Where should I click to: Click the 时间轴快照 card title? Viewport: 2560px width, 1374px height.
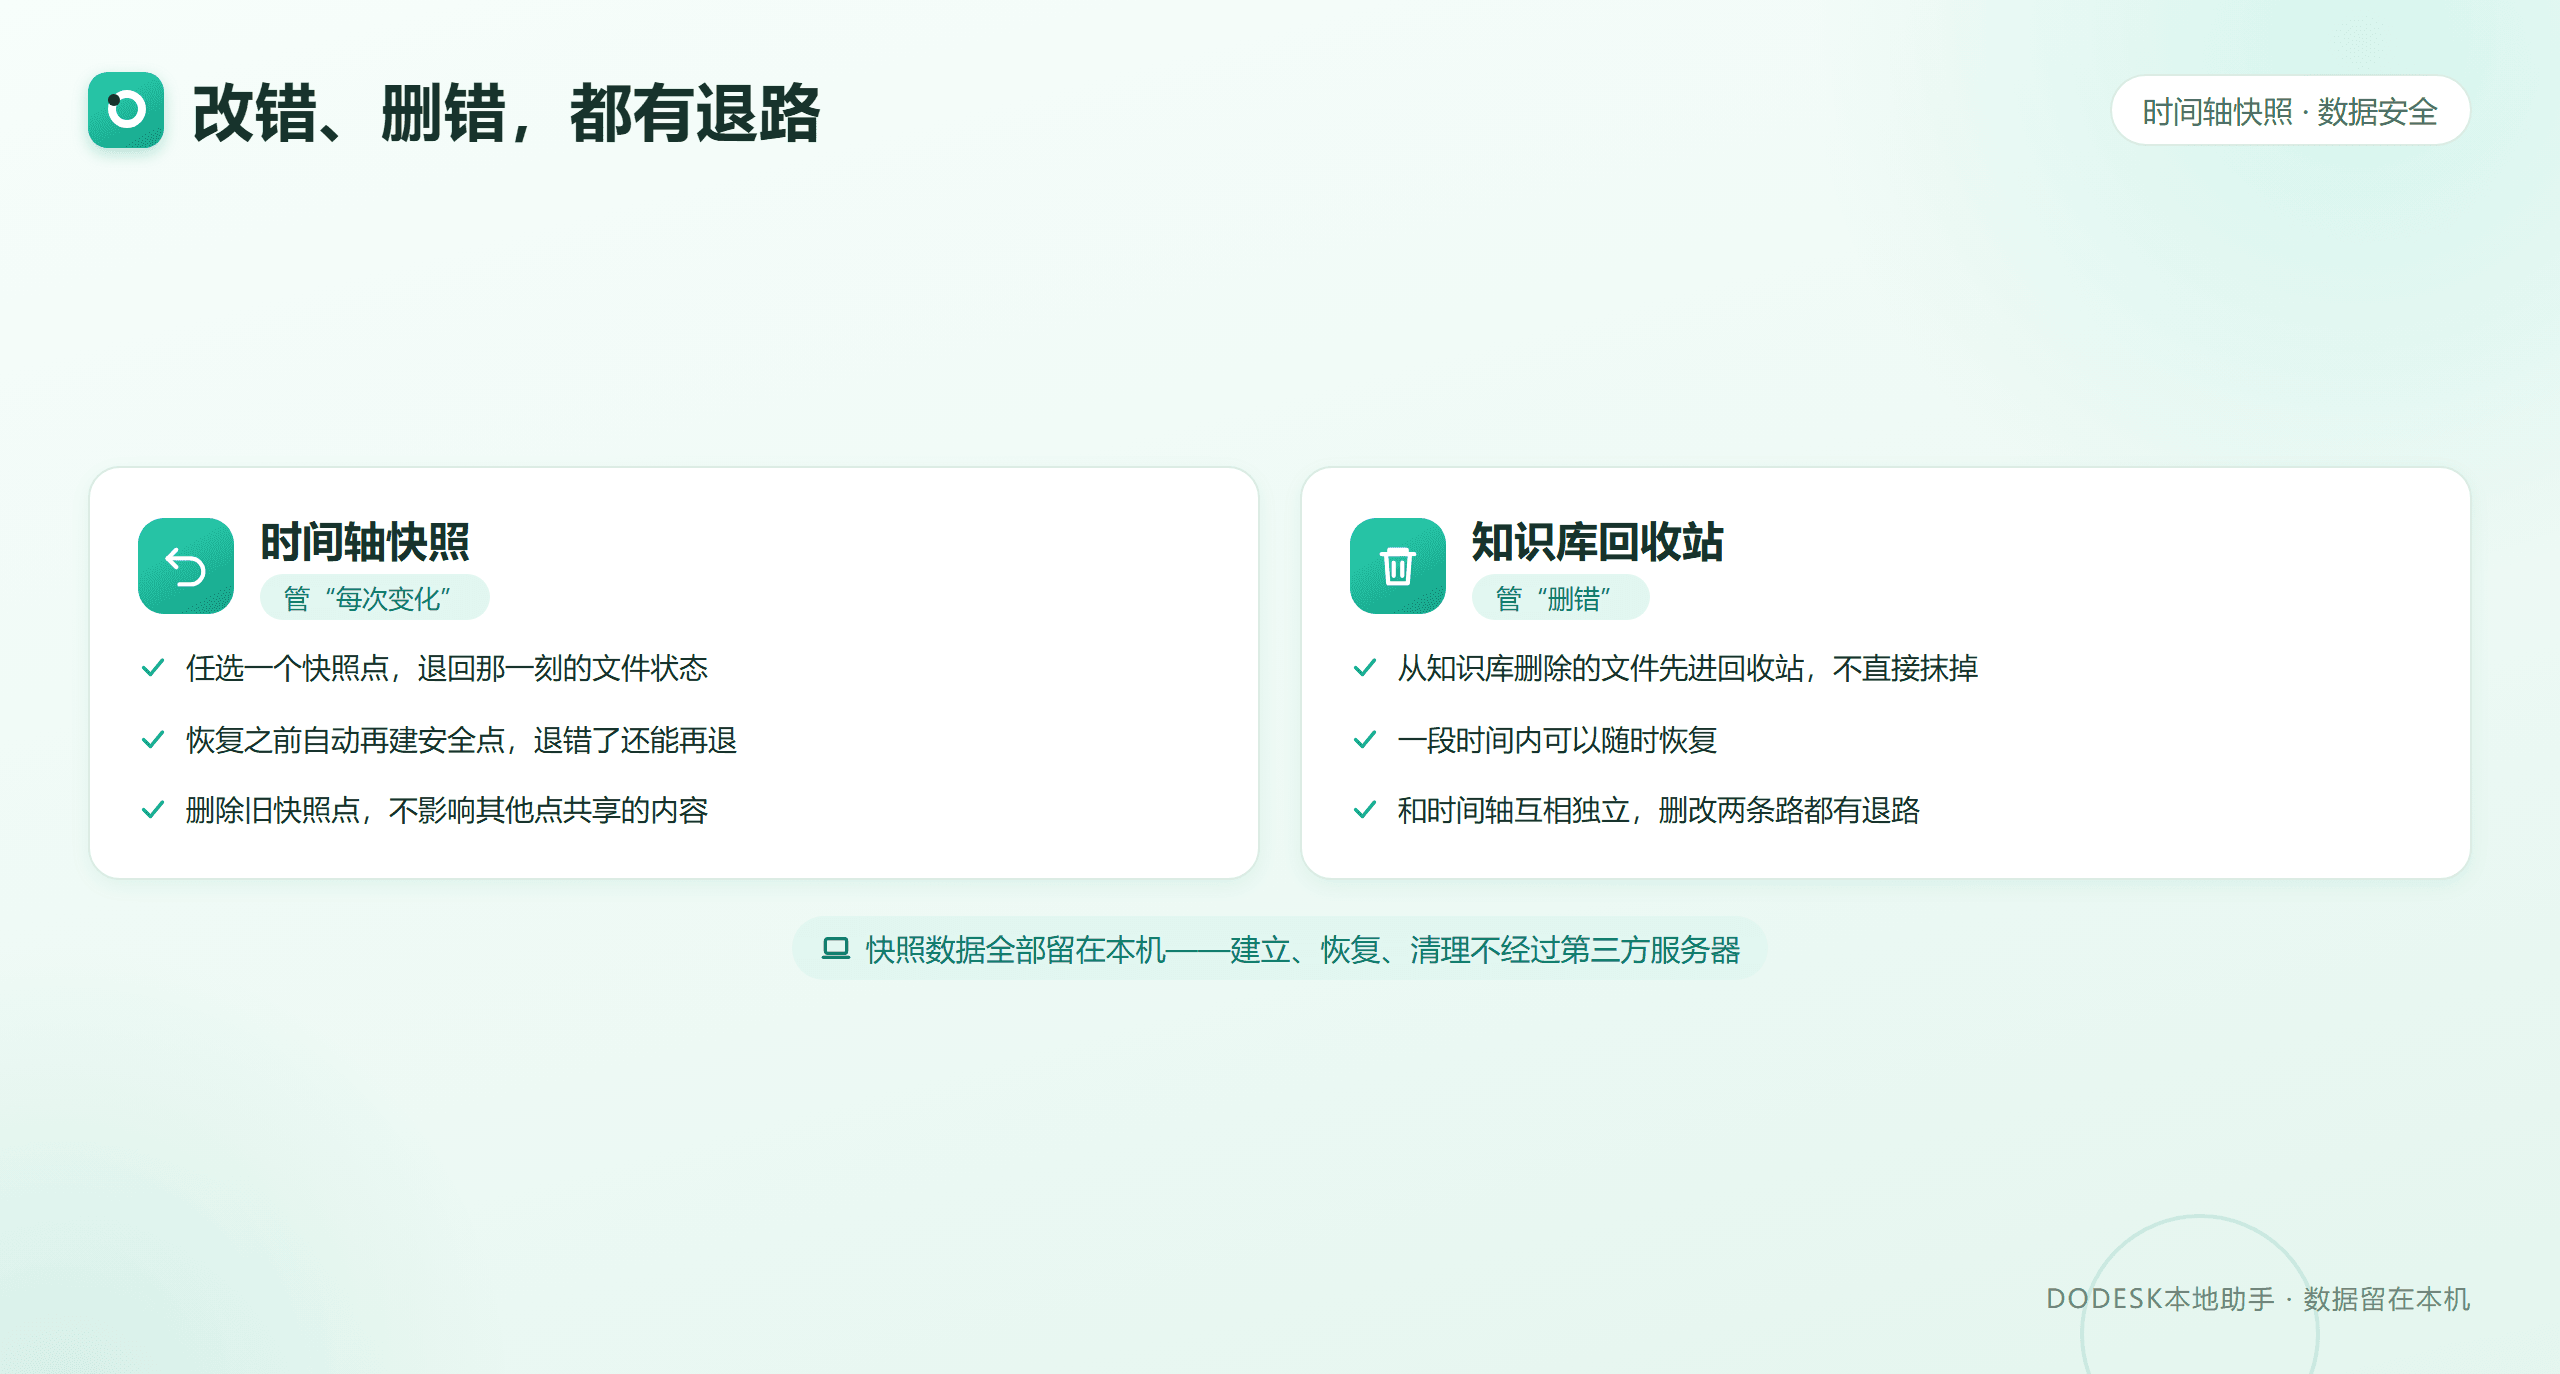coord(365,542)
